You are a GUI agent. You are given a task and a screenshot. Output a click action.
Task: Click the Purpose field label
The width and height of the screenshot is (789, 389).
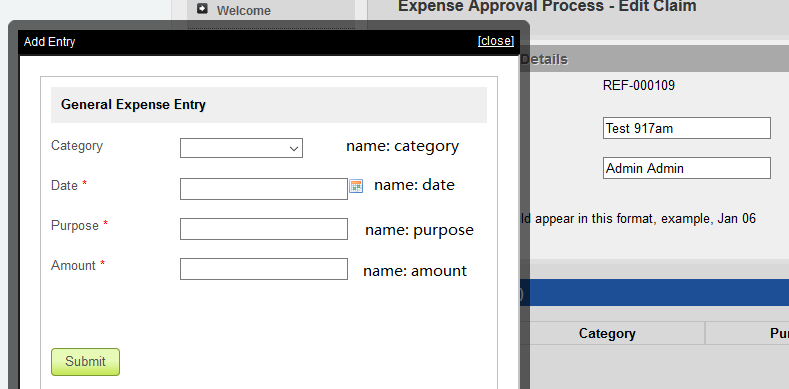[x=75, y=225]
